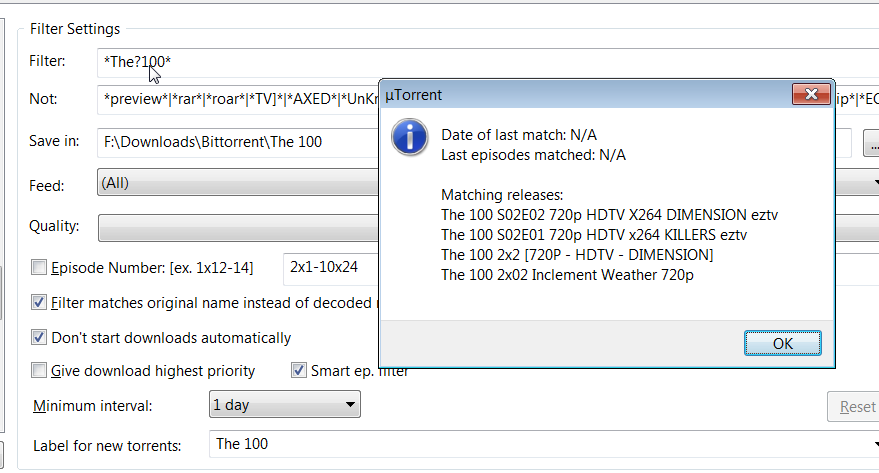Click 'Last episodes matched: N/A' text
Screen dimensions: 879x473
533,155
